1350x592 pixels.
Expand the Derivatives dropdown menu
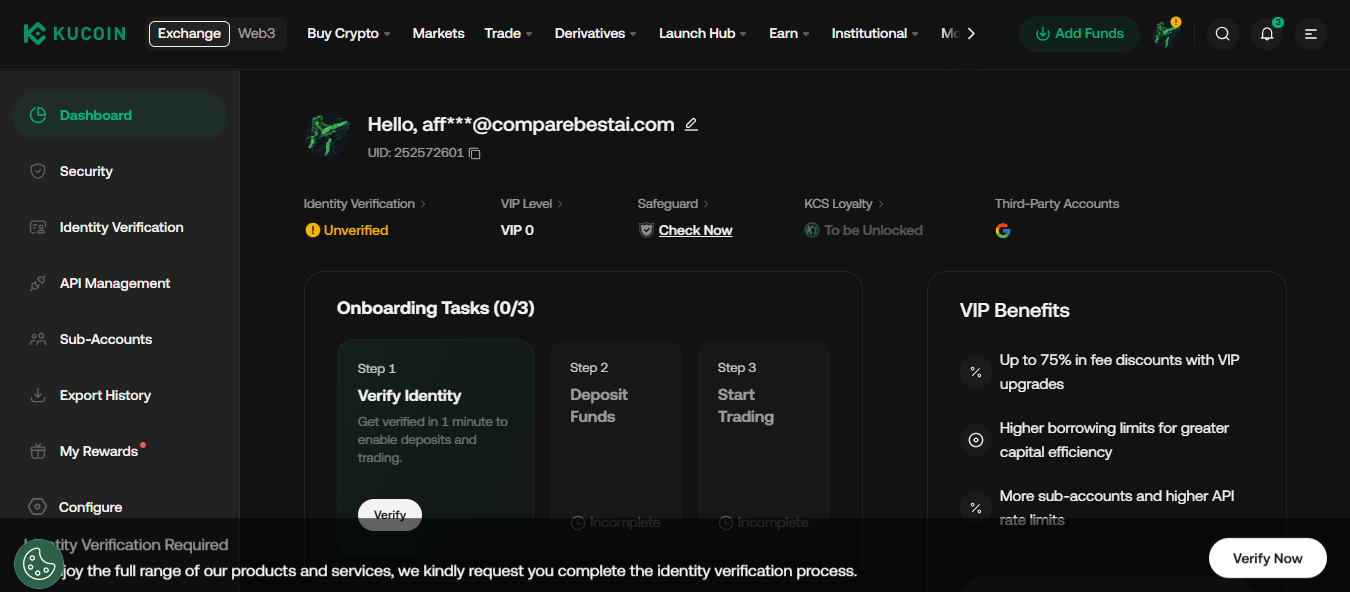[x=596, y=34]
